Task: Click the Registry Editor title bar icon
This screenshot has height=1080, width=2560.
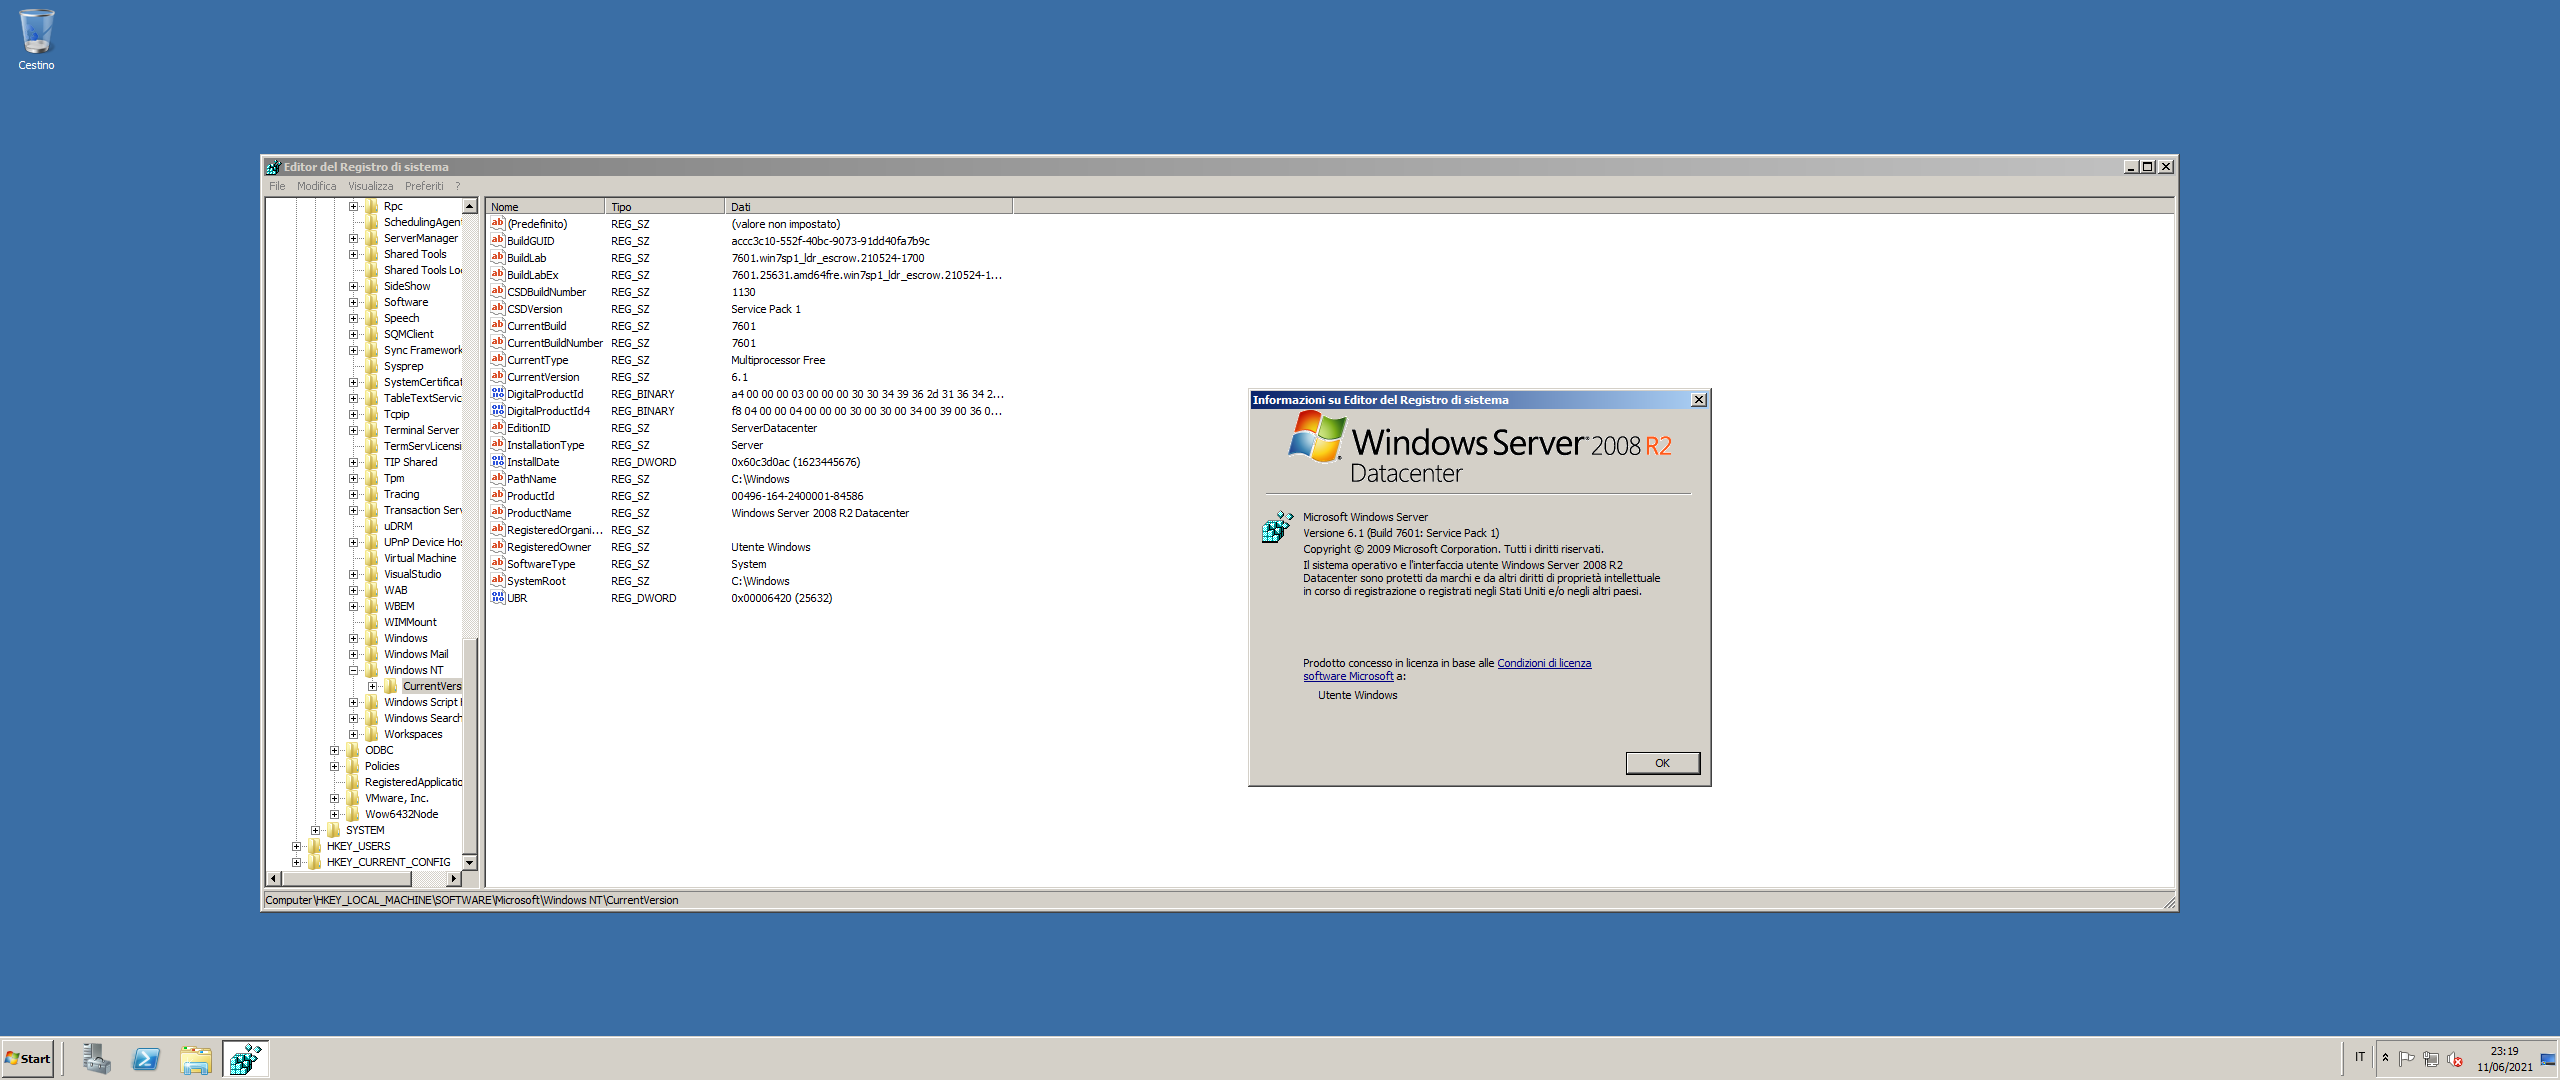Action: point(273,167)
